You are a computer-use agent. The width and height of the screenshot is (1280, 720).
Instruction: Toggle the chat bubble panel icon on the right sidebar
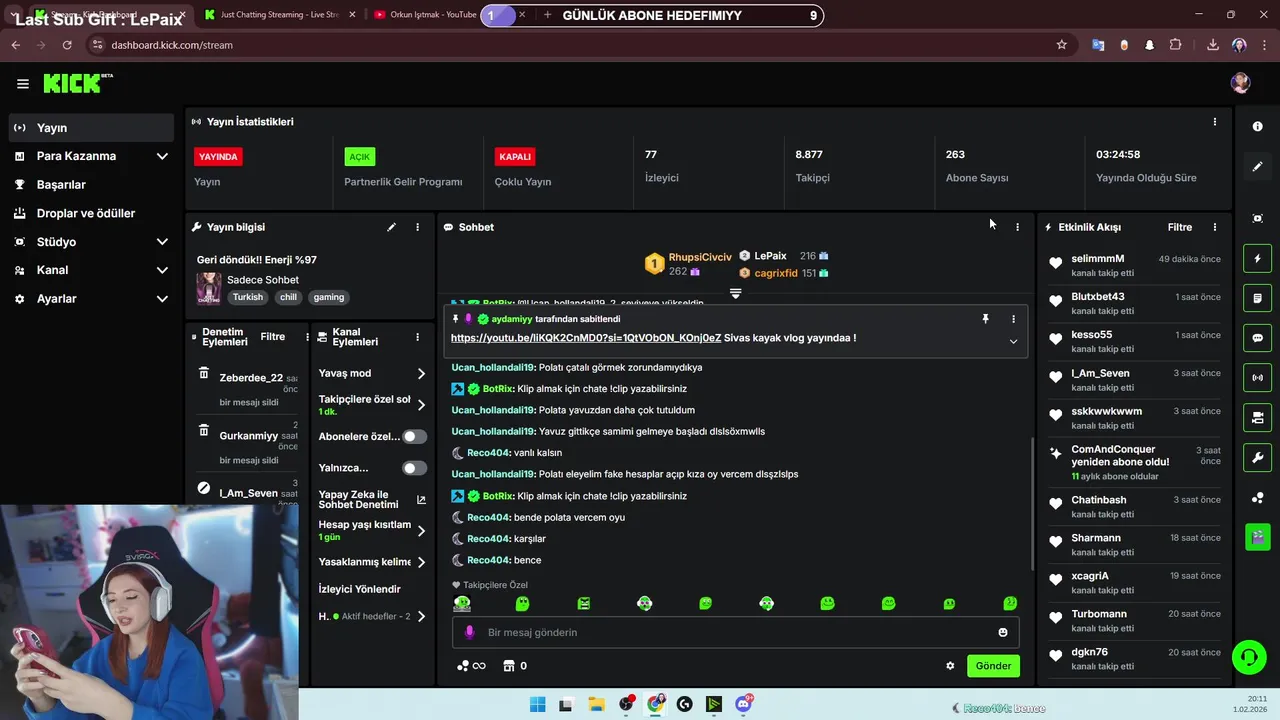point(1257,338)
